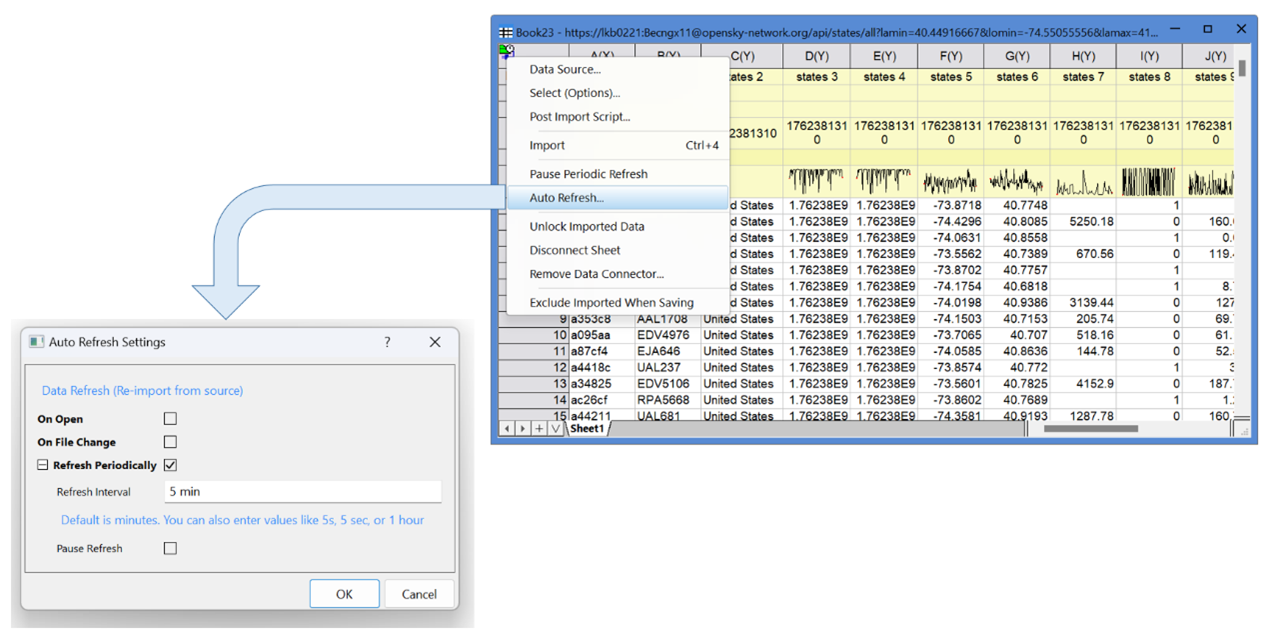1269x636 pixels.
Task: Click the Data Connector icon in worksheet corner
Action: (507, 52)
